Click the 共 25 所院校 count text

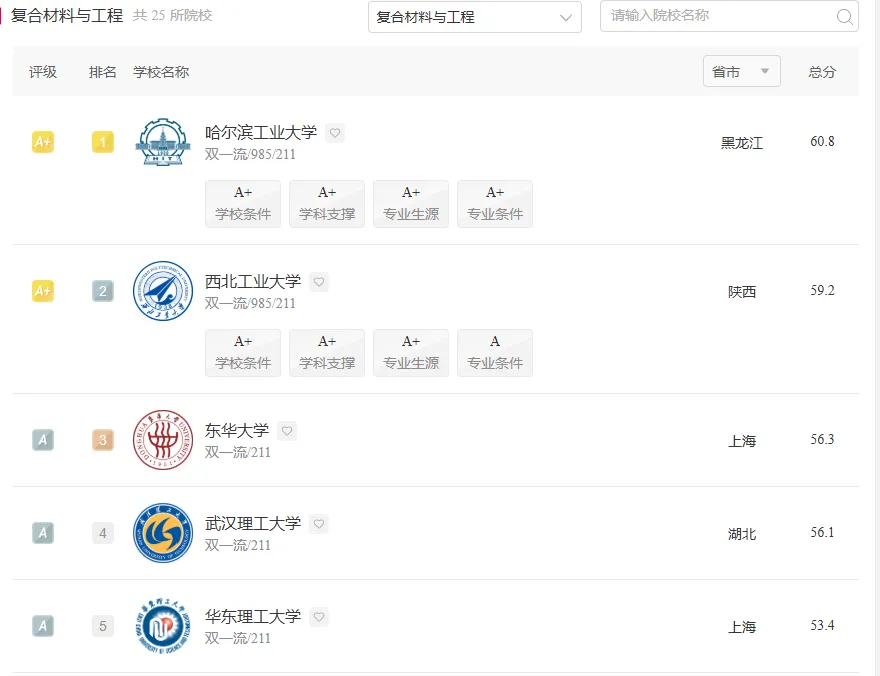coord(172,16)
